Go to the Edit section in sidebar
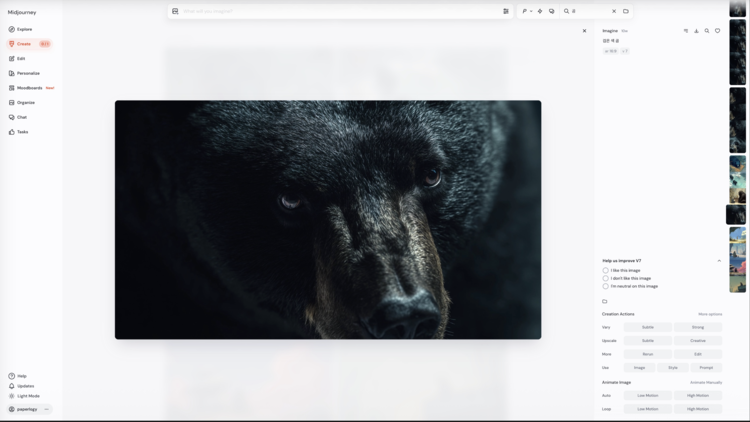The image size is (750, 422). pos(17,58)
